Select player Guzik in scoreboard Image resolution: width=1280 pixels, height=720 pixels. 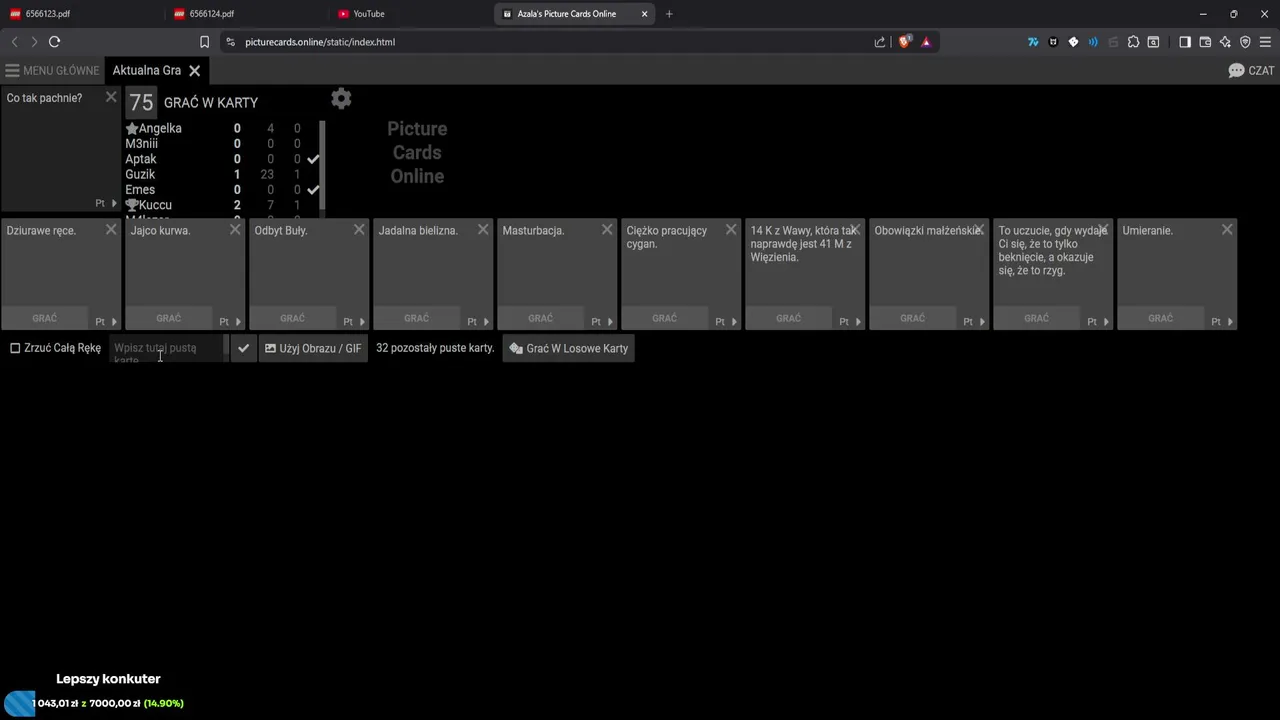pos(140,174)
